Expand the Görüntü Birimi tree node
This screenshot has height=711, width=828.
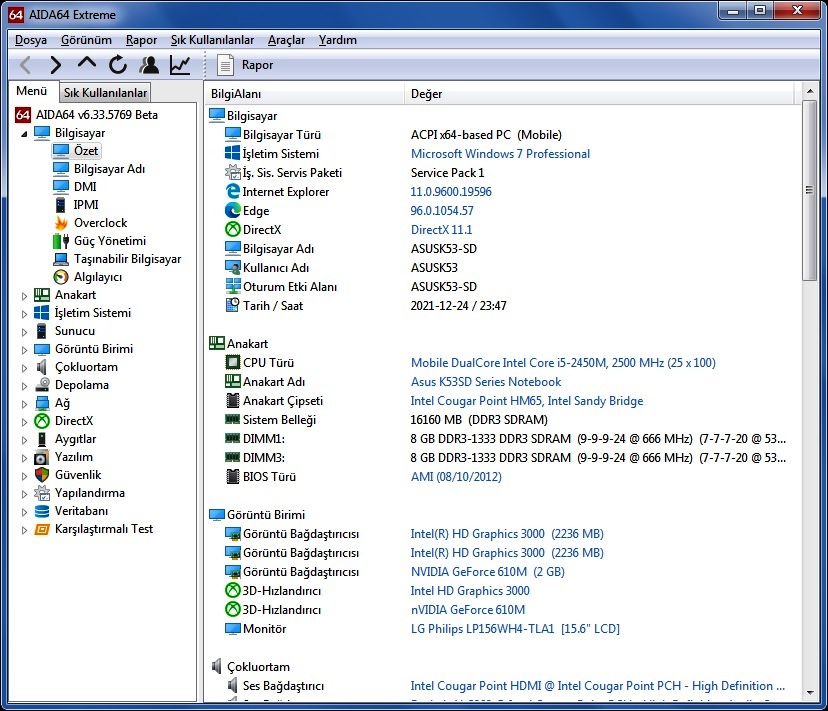click(24, 350)
